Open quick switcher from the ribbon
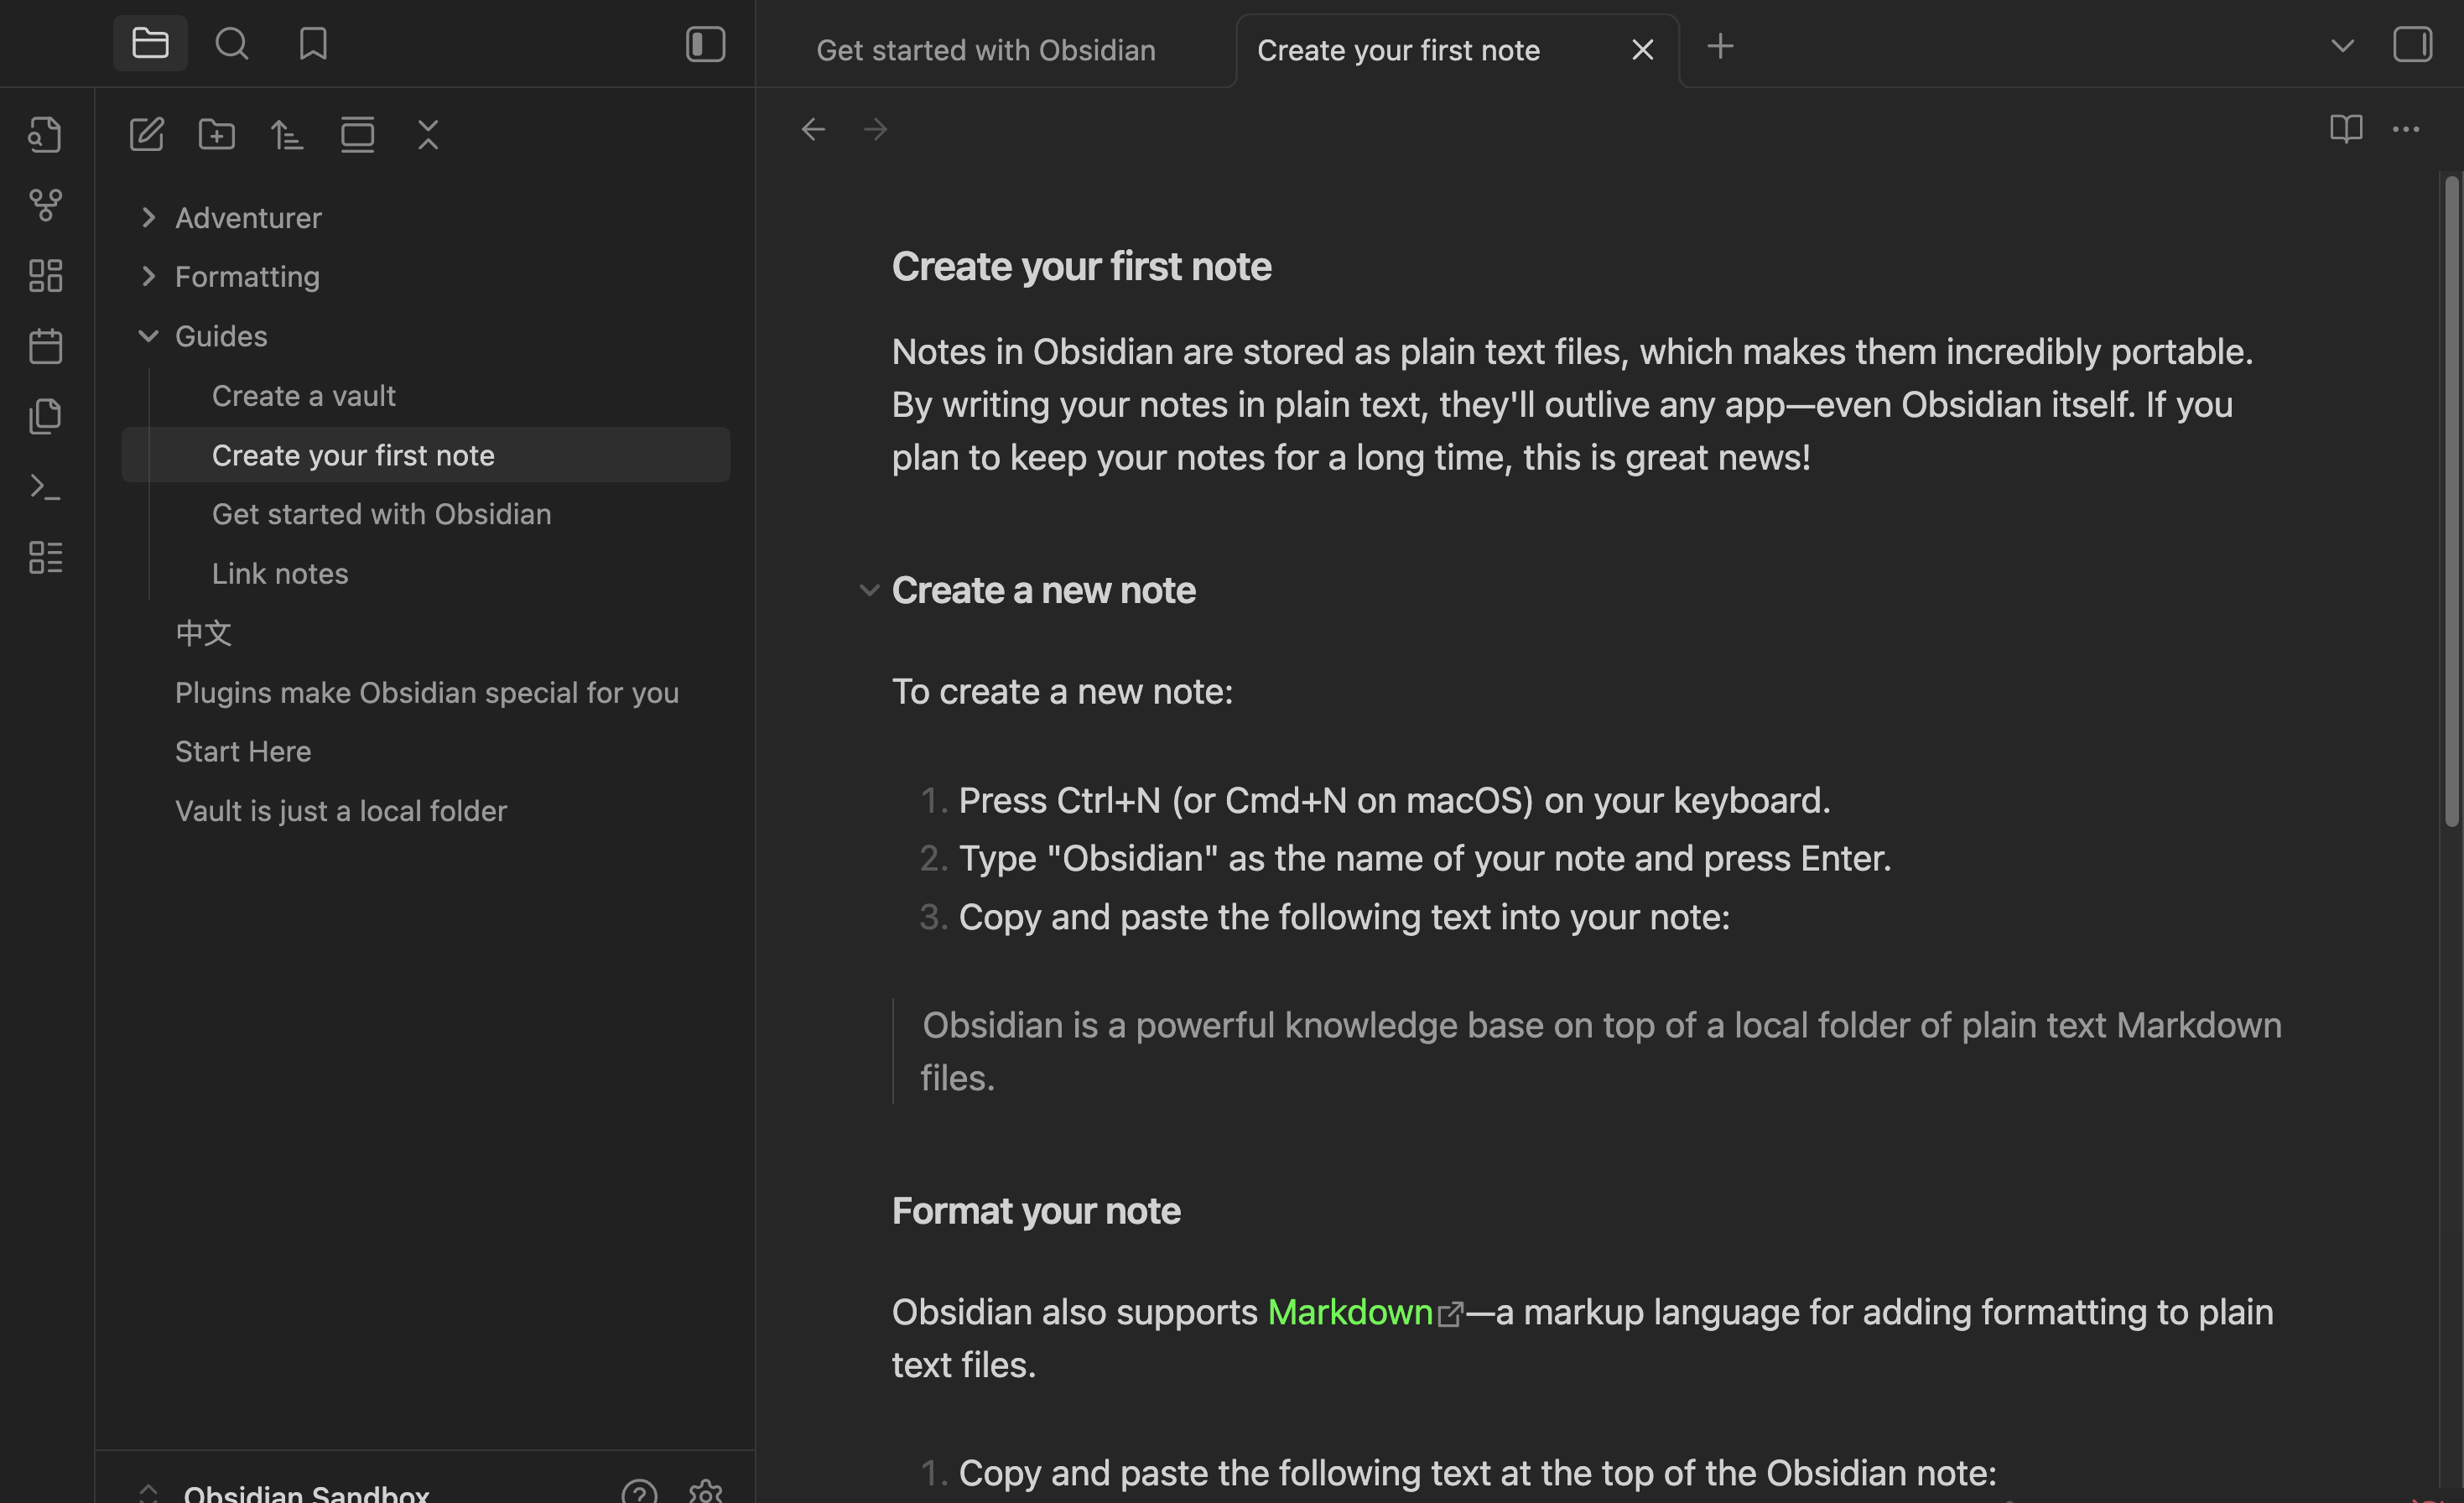 [45, 134]
